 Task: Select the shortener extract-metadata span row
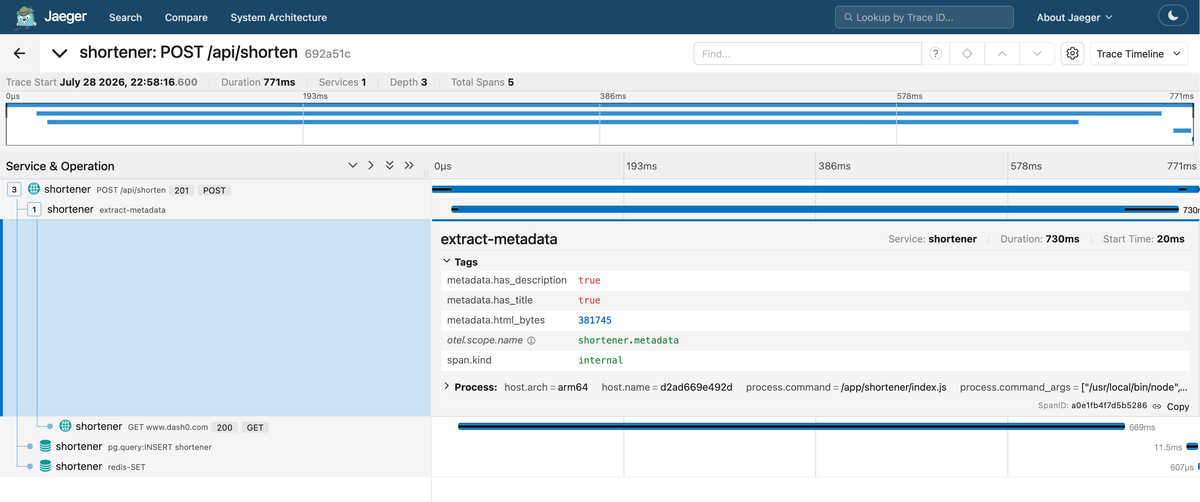click(x=215, y=209)
